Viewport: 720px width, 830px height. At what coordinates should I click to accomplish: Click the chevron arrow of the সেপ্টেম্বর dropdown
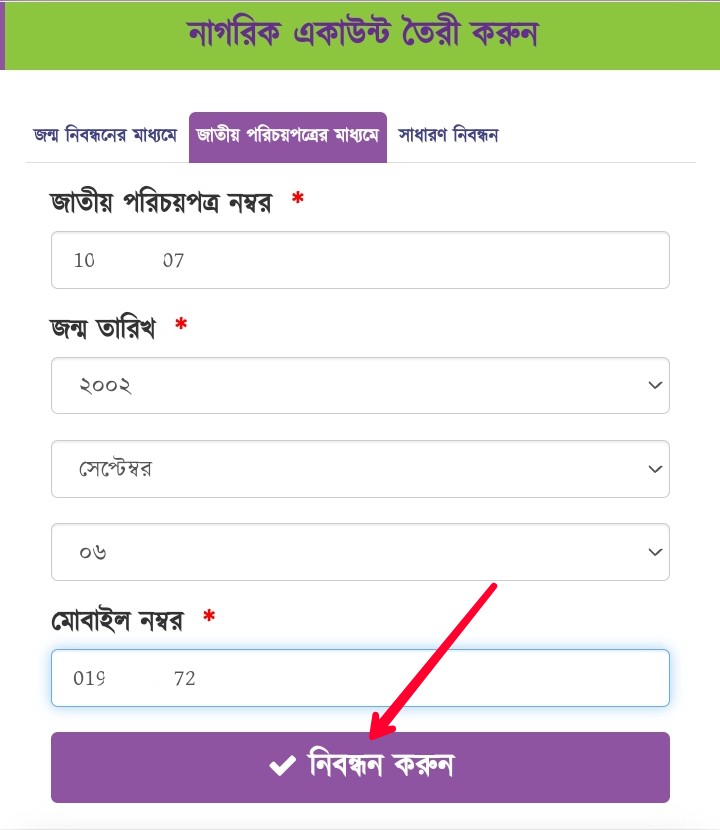(x=655, y=469)
